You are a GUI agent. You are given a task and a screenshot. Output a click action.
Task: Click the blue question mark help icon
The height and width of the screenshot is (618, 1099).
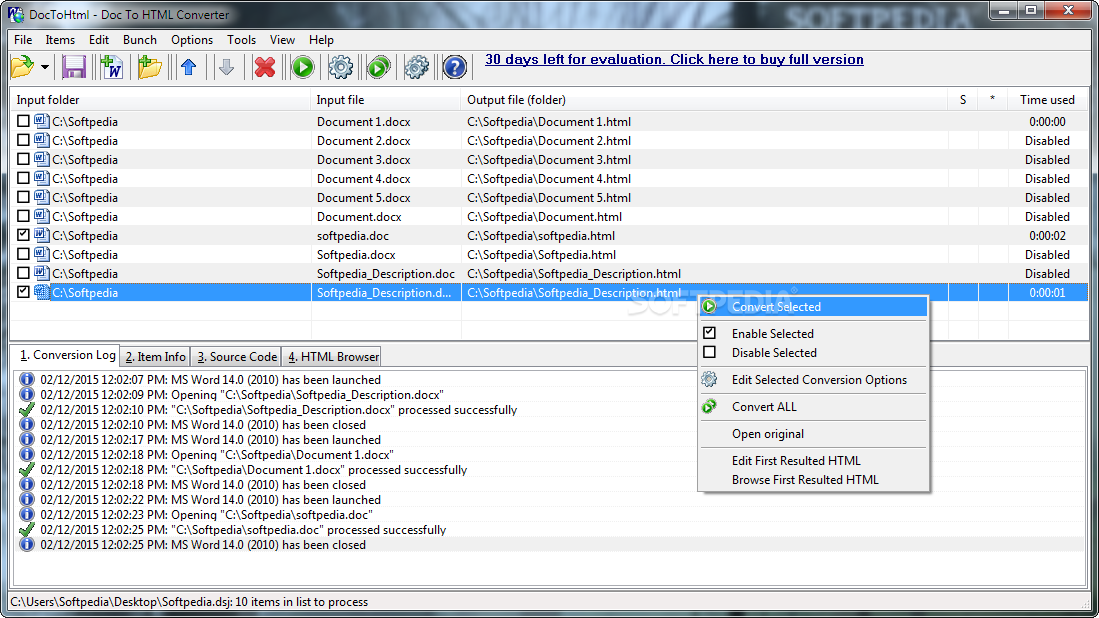pos(454,67)
